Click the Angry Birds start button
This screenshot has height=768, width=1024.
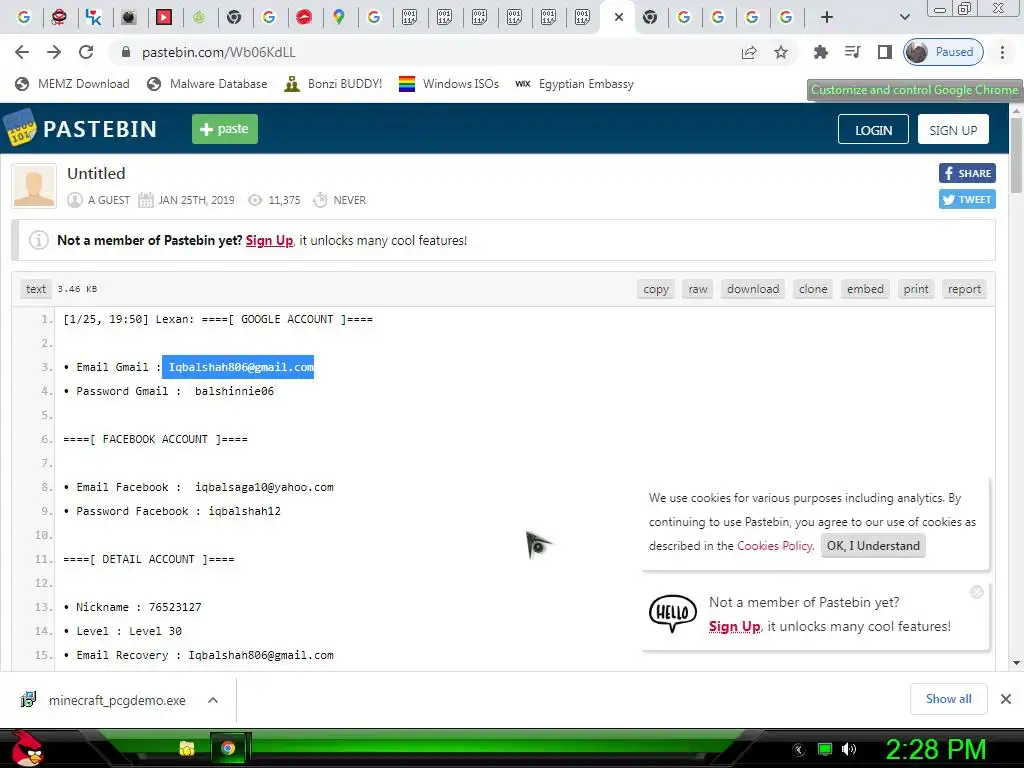[x=29, y=748]
